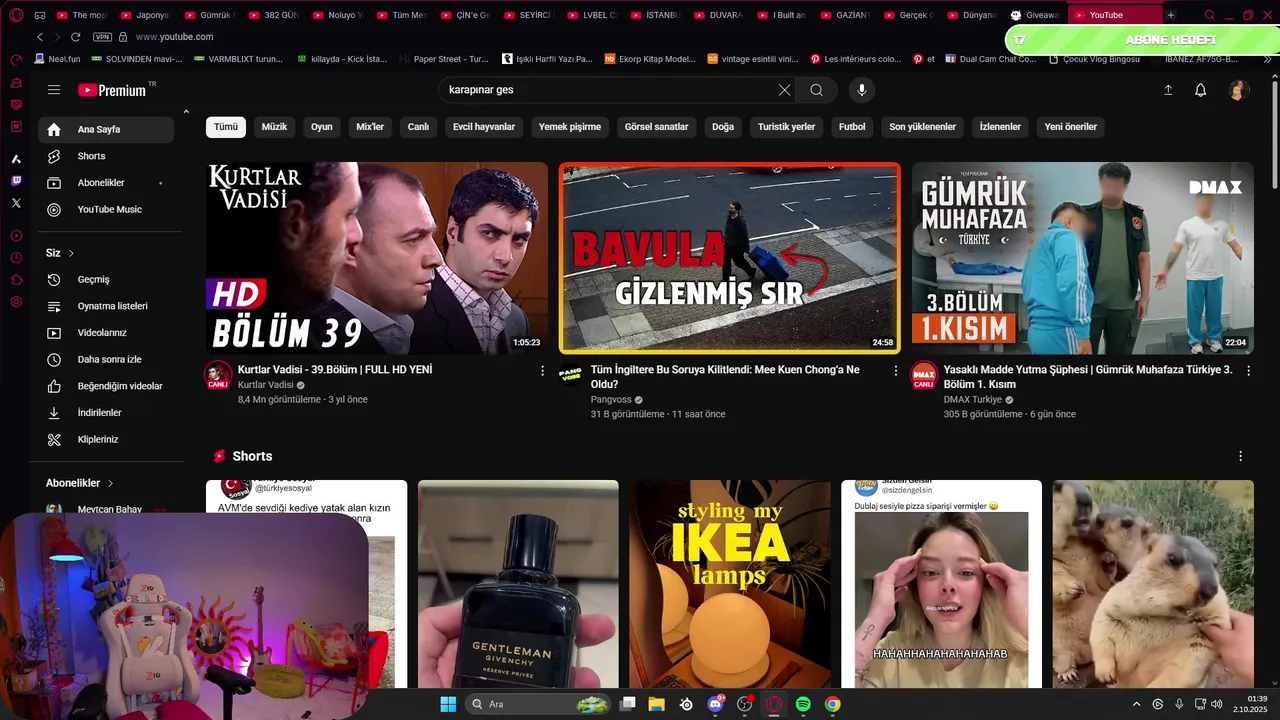Screen dimensions: 1280x720
Task: Go to Ana Sayfa in sidebar
Action: pyautogui.click(x=106, y=129)
